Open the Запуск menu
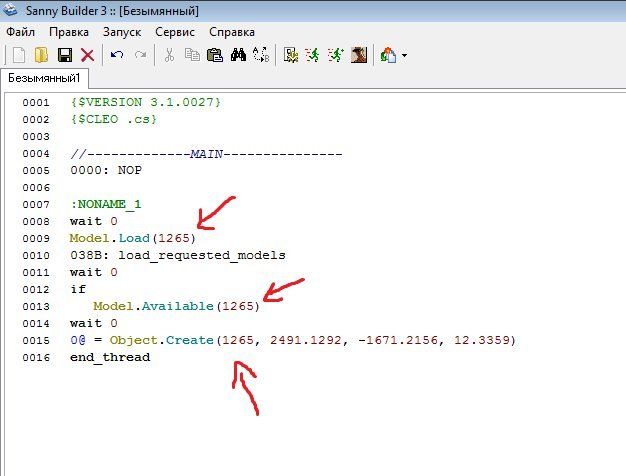This screenshot has width=626, height=476. point(122,32)
